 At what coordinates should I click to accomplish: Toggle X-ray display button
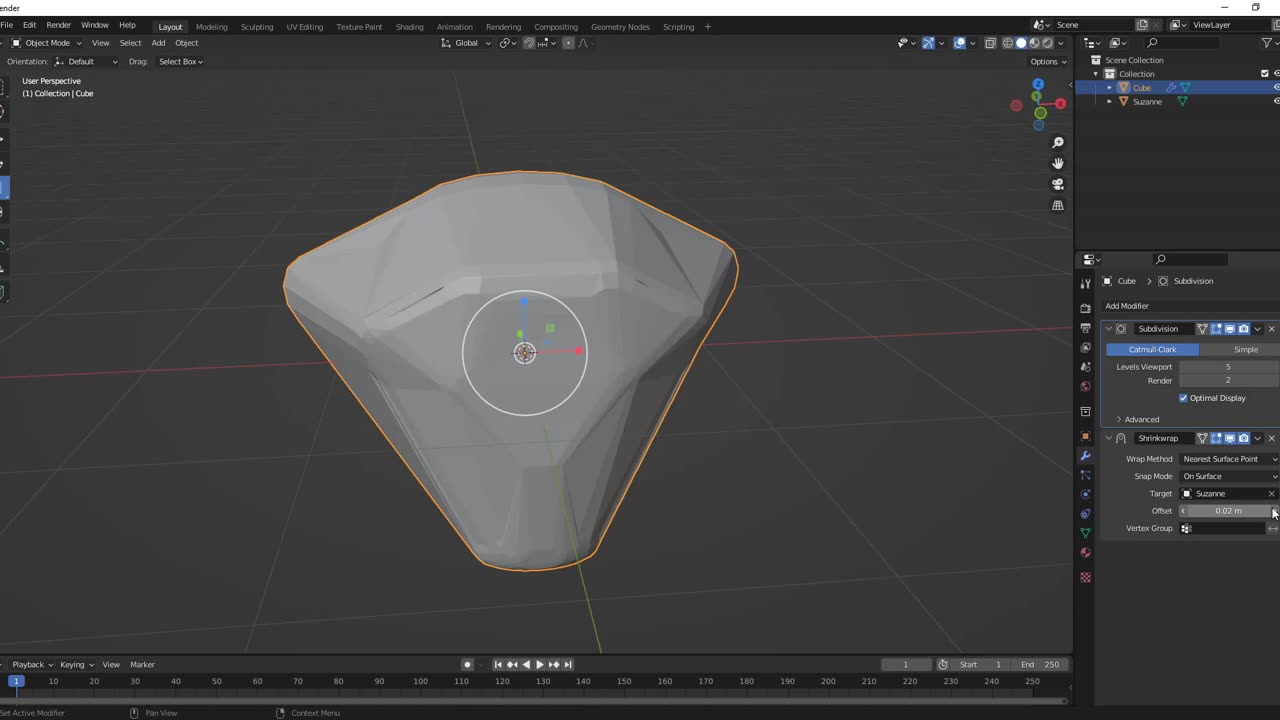point(990,43)
